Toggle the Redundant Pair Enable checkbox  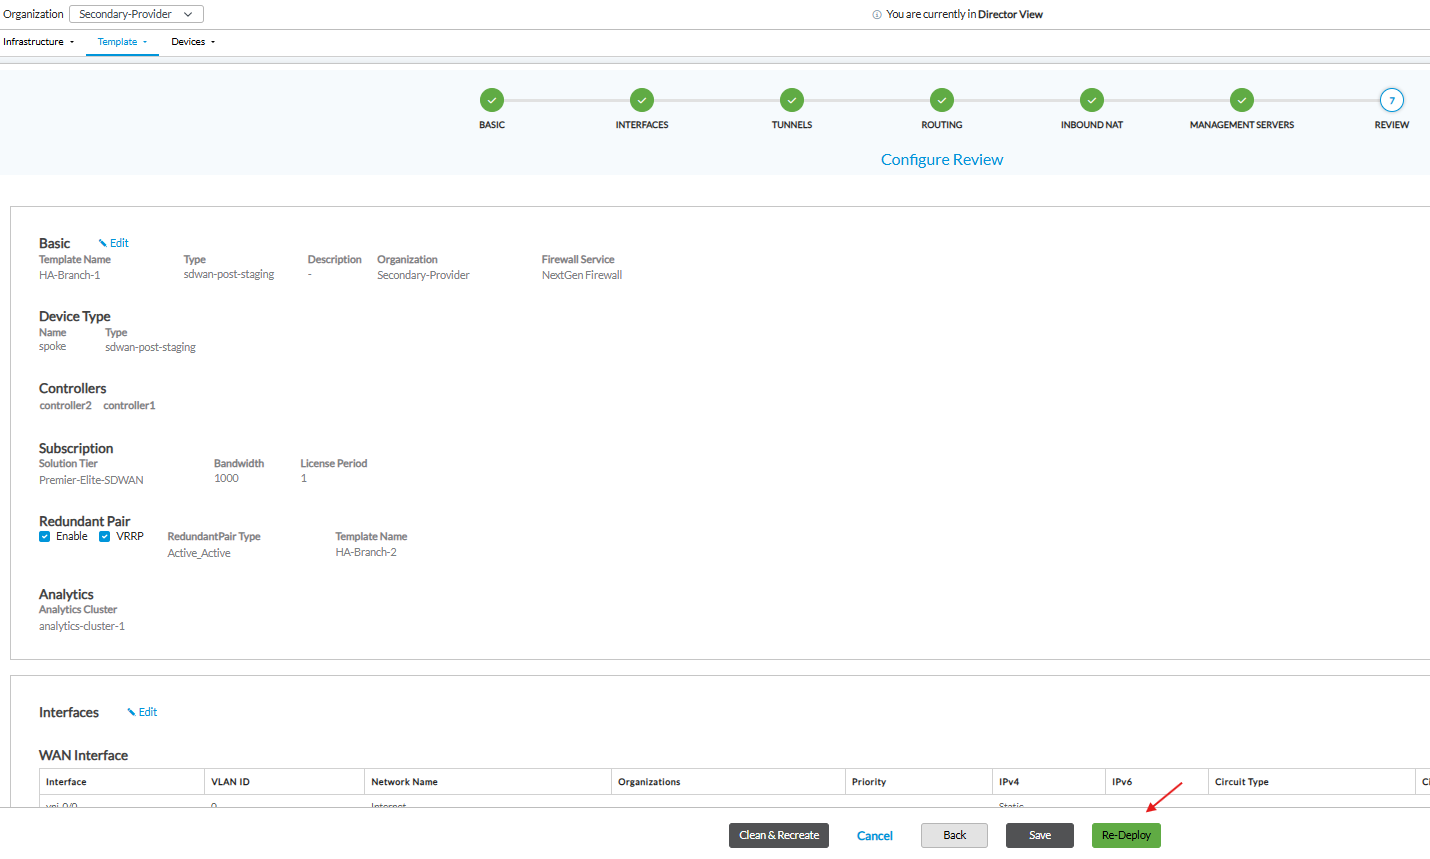(x=45, y=537)
